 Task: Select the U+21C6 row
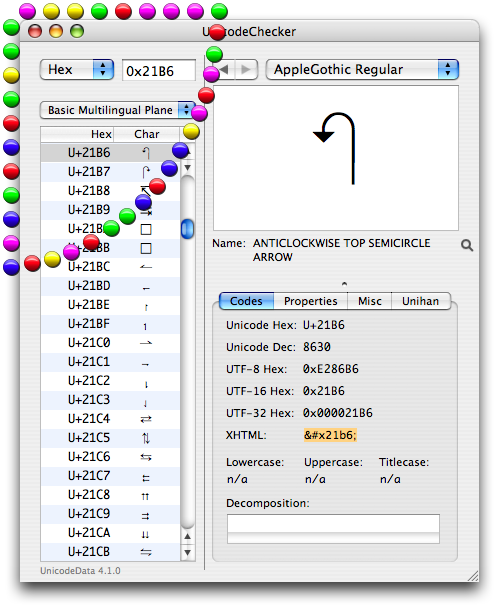pyautogui.click(x=110, y=457)
